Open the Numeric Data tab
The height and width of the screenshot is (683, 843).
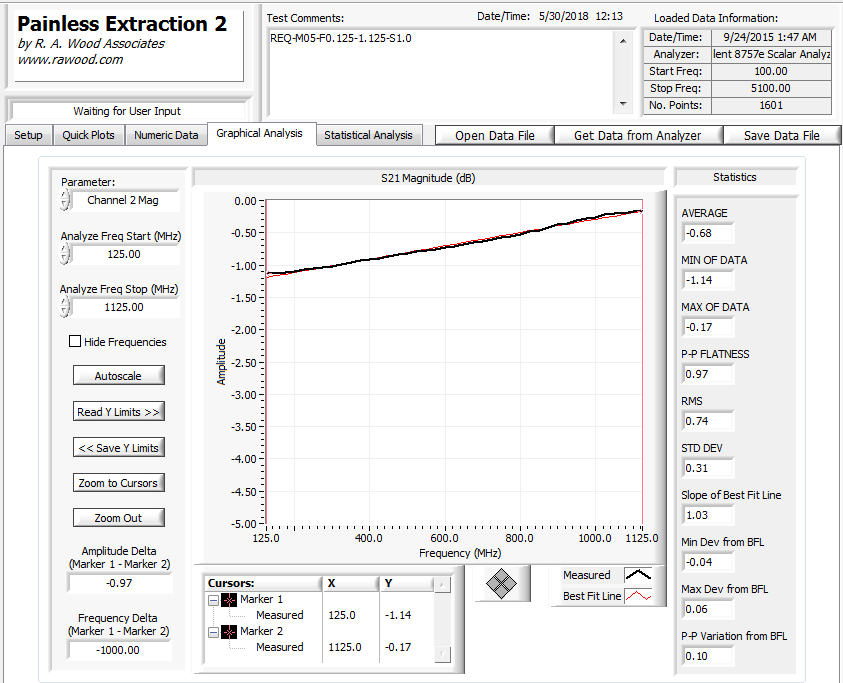[166, 135]
